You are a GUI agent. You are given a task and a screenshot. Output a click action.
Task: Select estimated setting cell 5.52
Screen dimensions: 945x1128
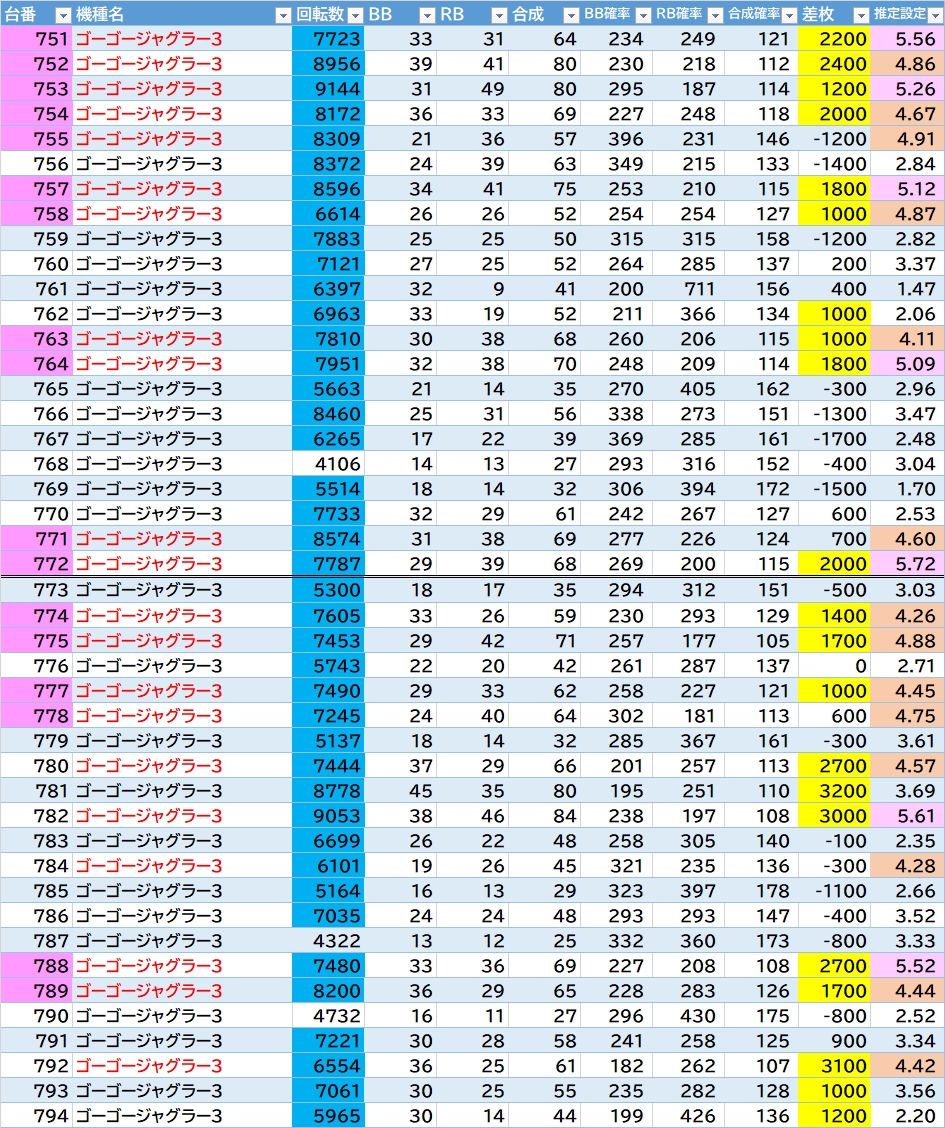pyautogui.click(x=907, y=966)
